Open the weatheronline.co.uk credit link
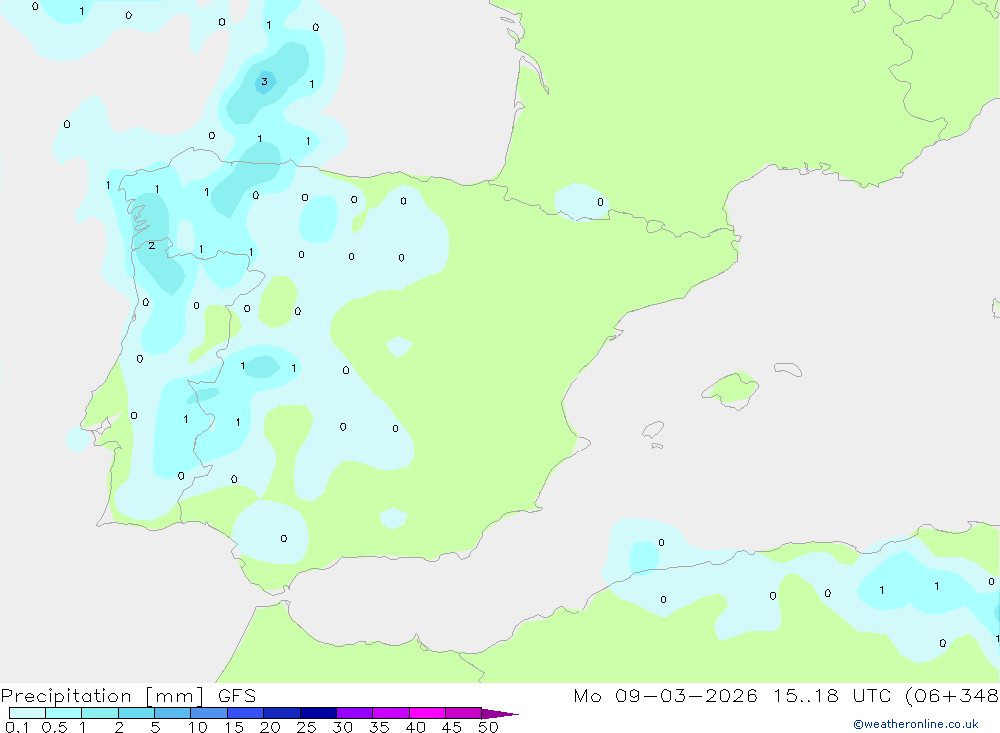Image resolution: width=1000 pixels, height=733 pixels. tap(916, 724)
